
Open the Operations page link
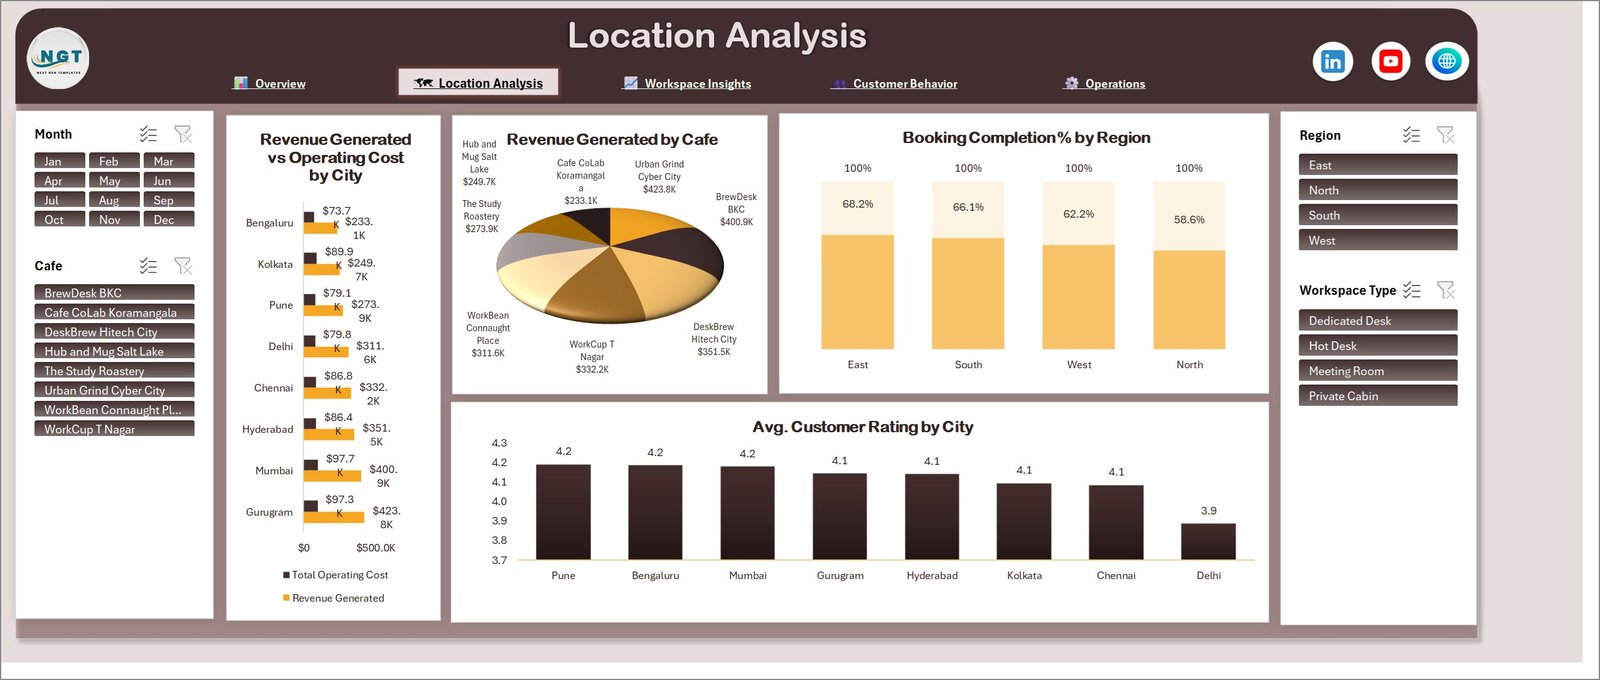(x=1104, y=83)
